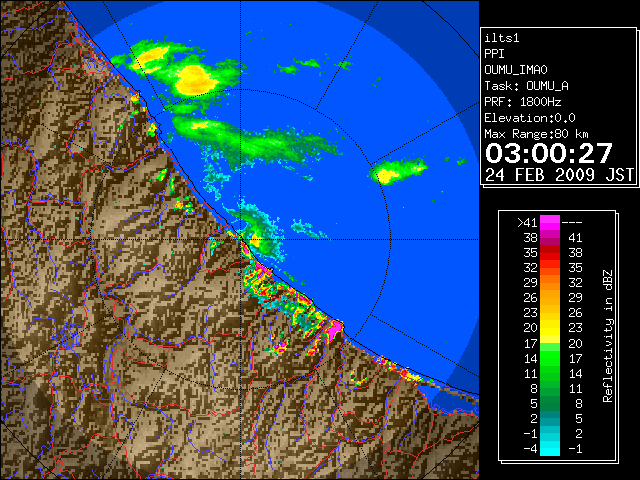Click the '>41' legend value
Viewport: 640px width, 480px height.
point(527,223)
